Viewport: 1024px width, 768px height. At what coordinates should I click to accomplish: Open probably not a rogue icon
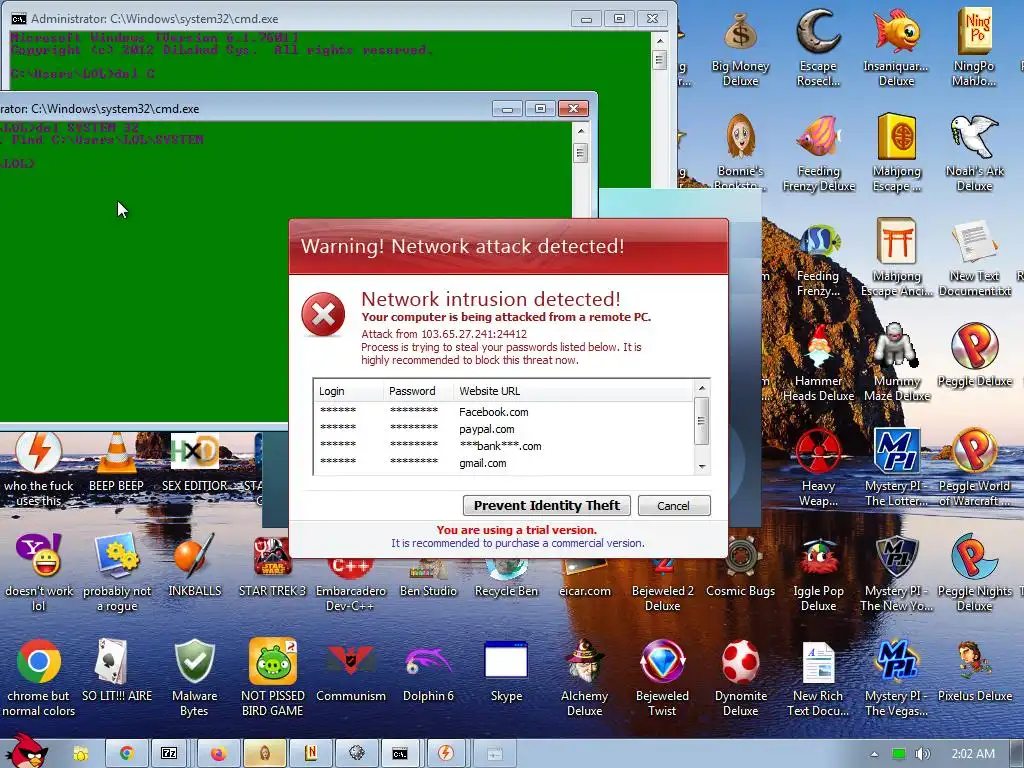click(117, 573)
